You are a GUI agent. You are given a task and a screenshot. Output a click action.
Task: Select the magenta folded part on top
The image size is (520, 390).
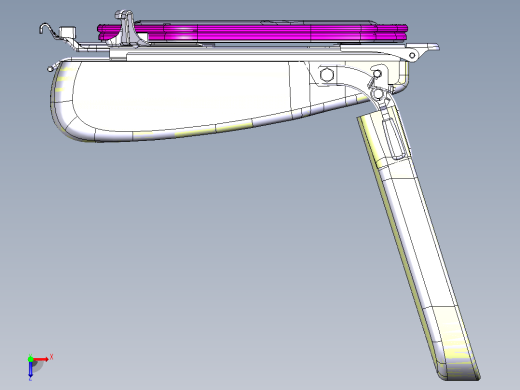(x=252, y=32)
